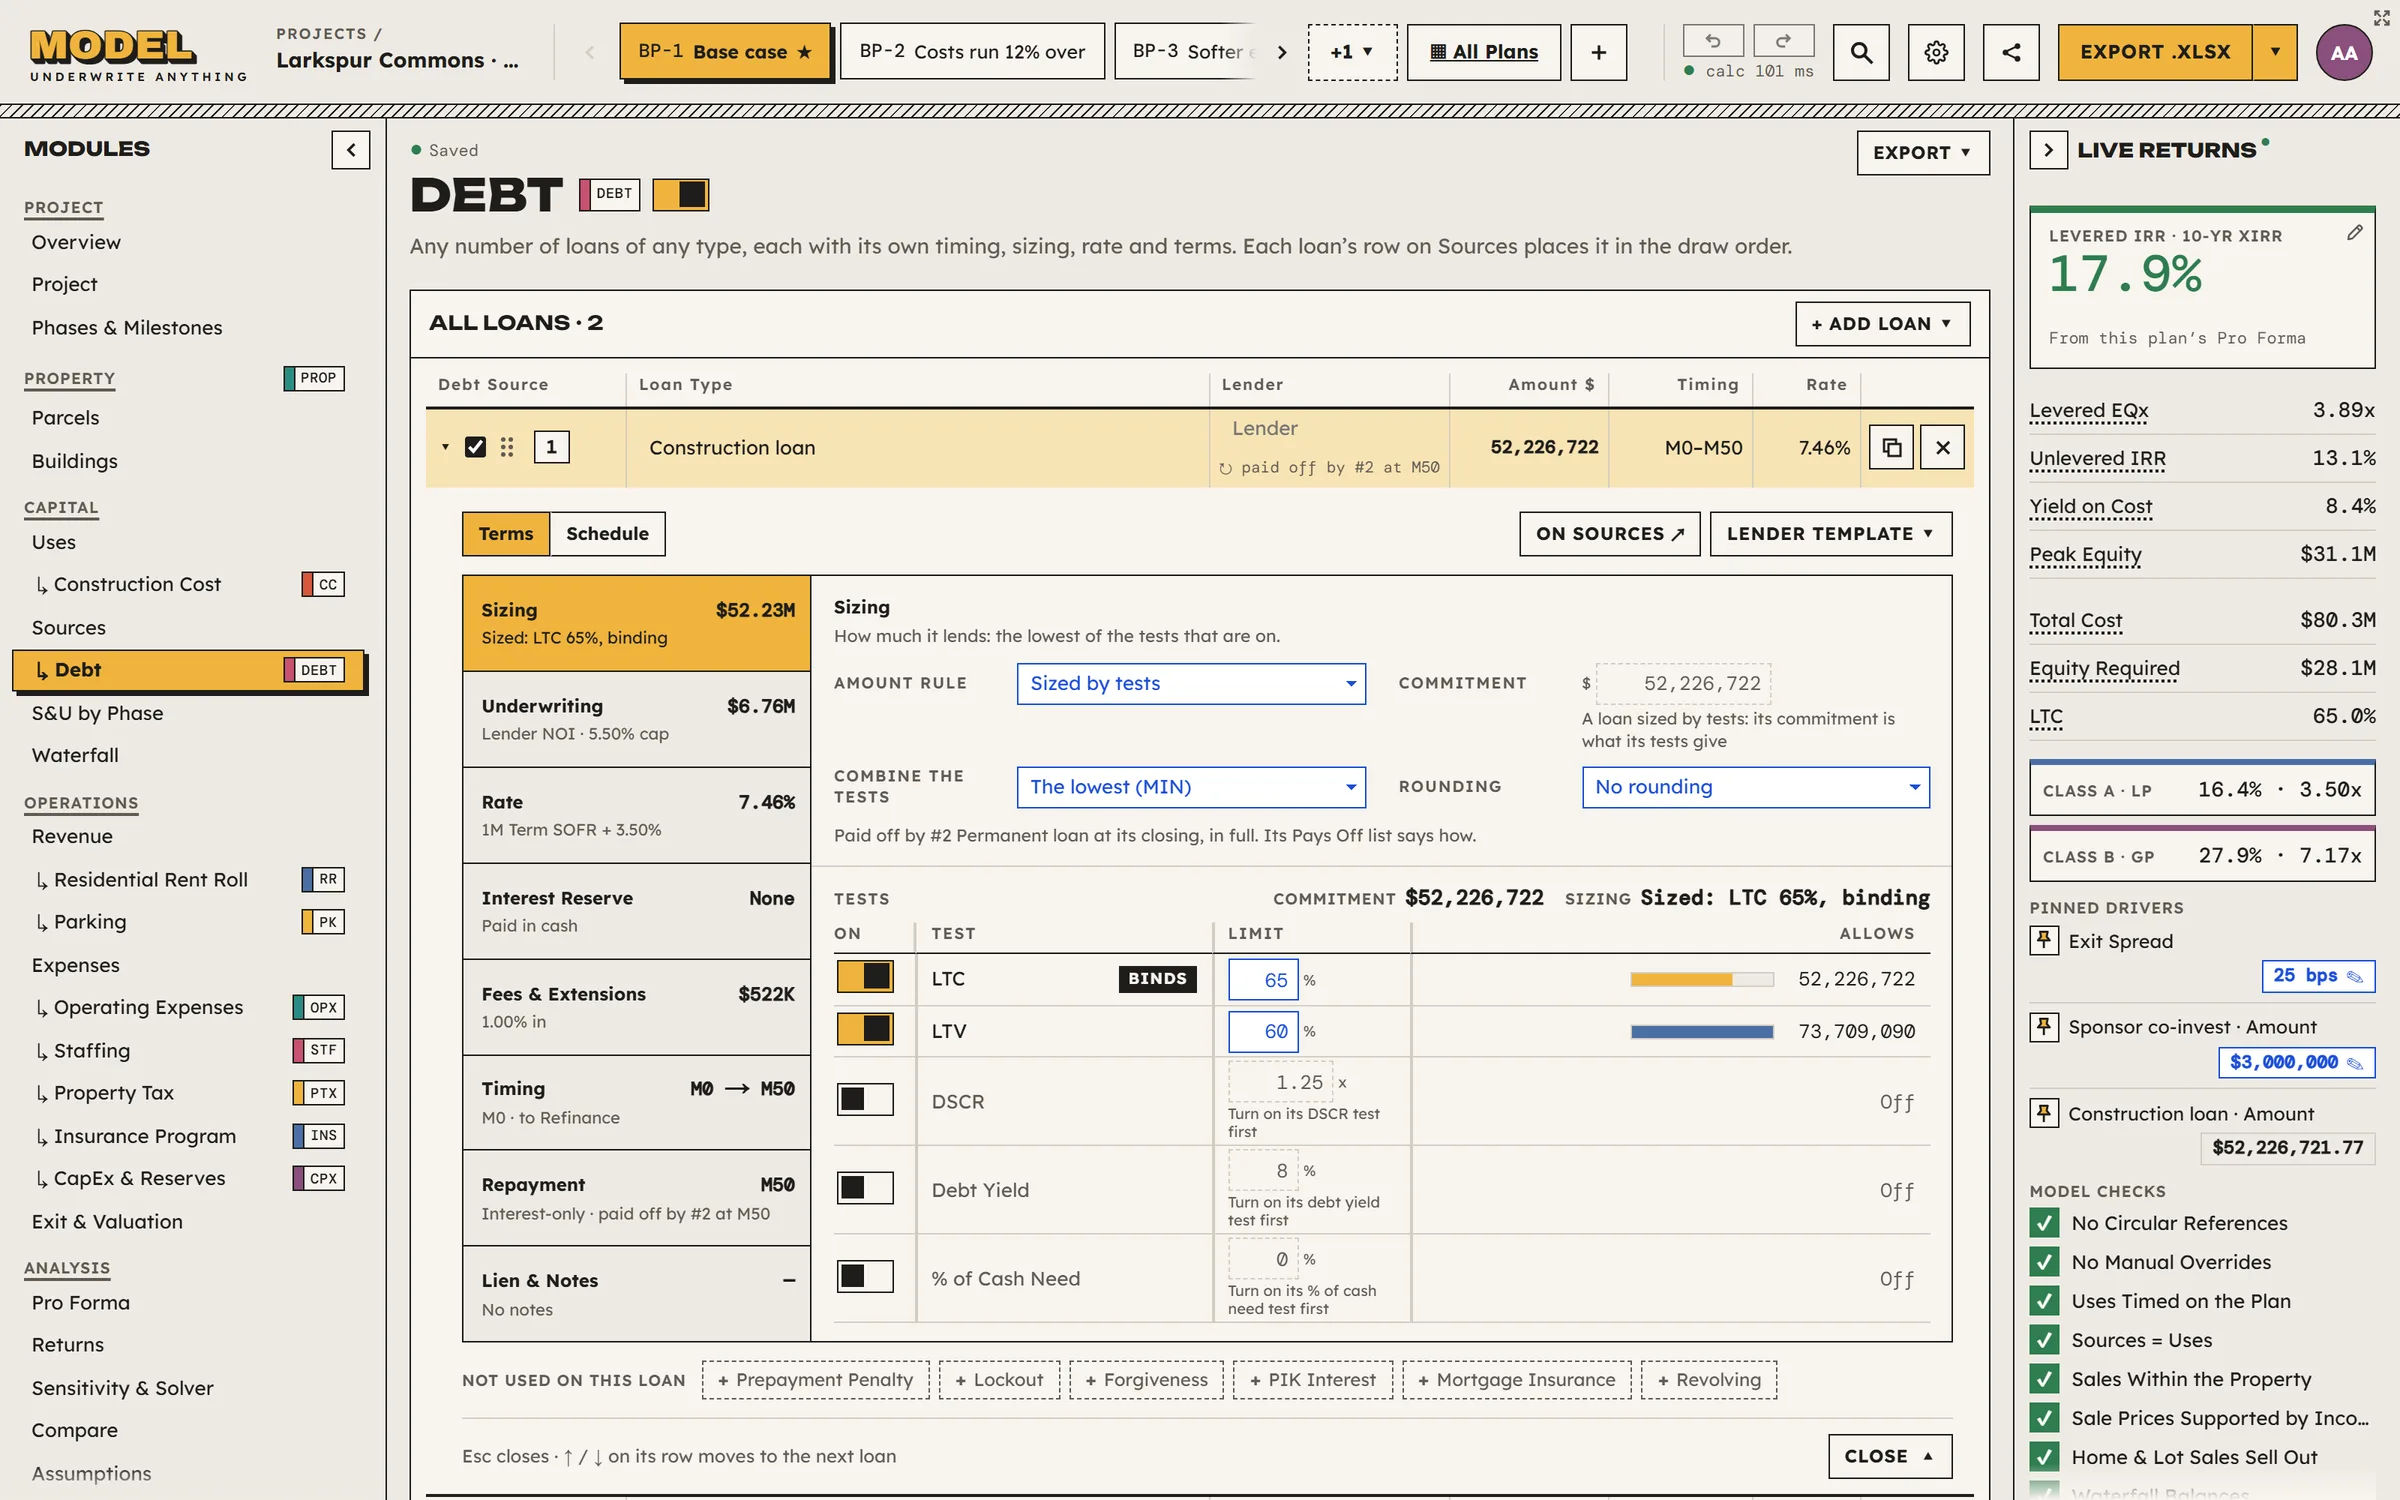Viewport: 2400px width, 1500px height.
Task: Click the On Sources button
Action: coord(1609,534)
